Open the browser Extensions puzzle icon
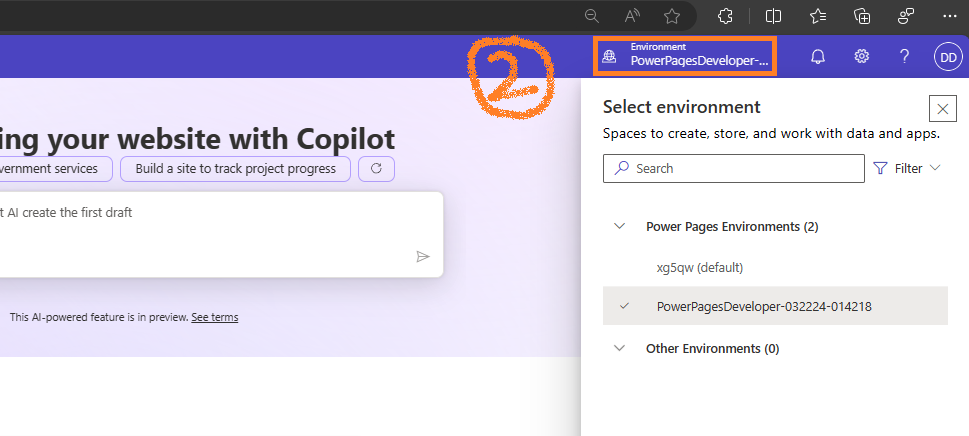The width and height of the screenshot is (969, 436). [x=726, y=17]
